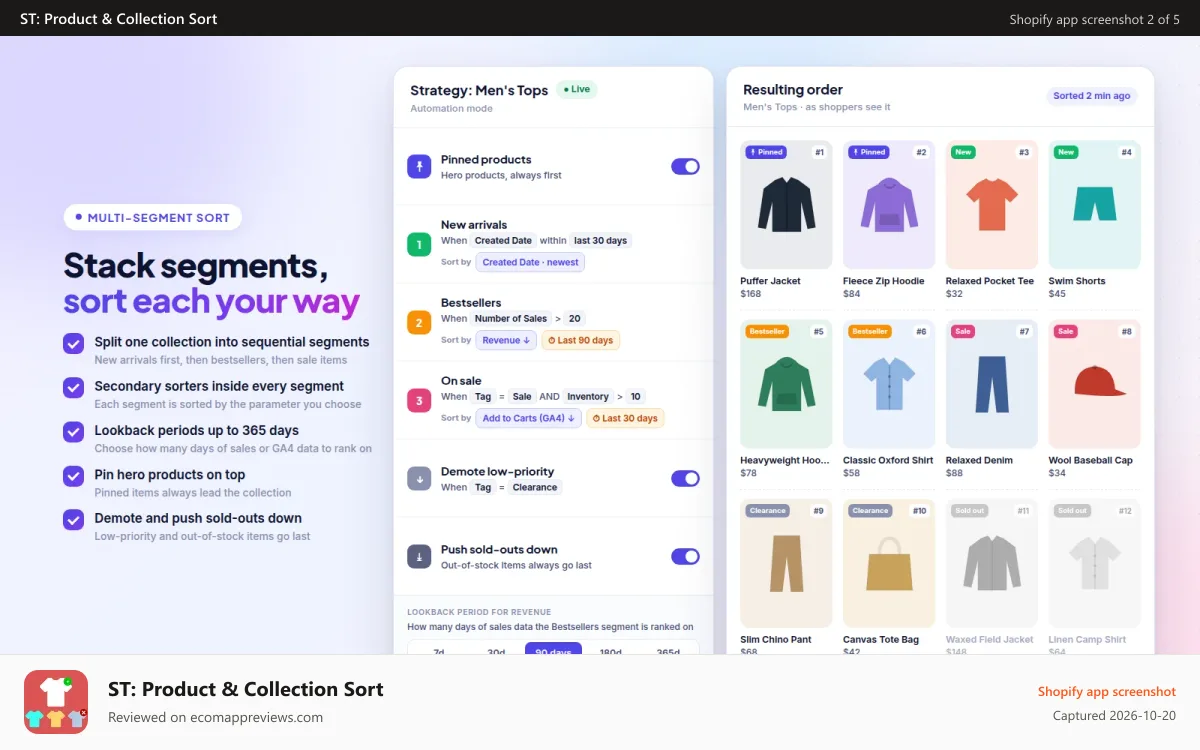The image size is (1200, 750).
Task: Click the Strategy: Men's Tops heading
Action: click(479, 91)
